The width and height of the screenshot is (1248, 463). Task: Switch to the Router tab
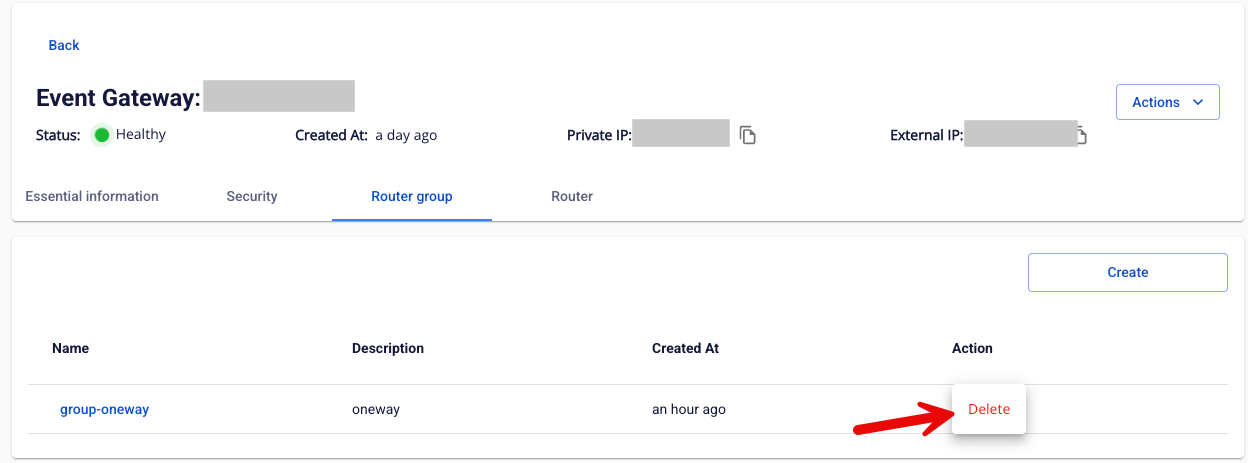click(572, 196)
